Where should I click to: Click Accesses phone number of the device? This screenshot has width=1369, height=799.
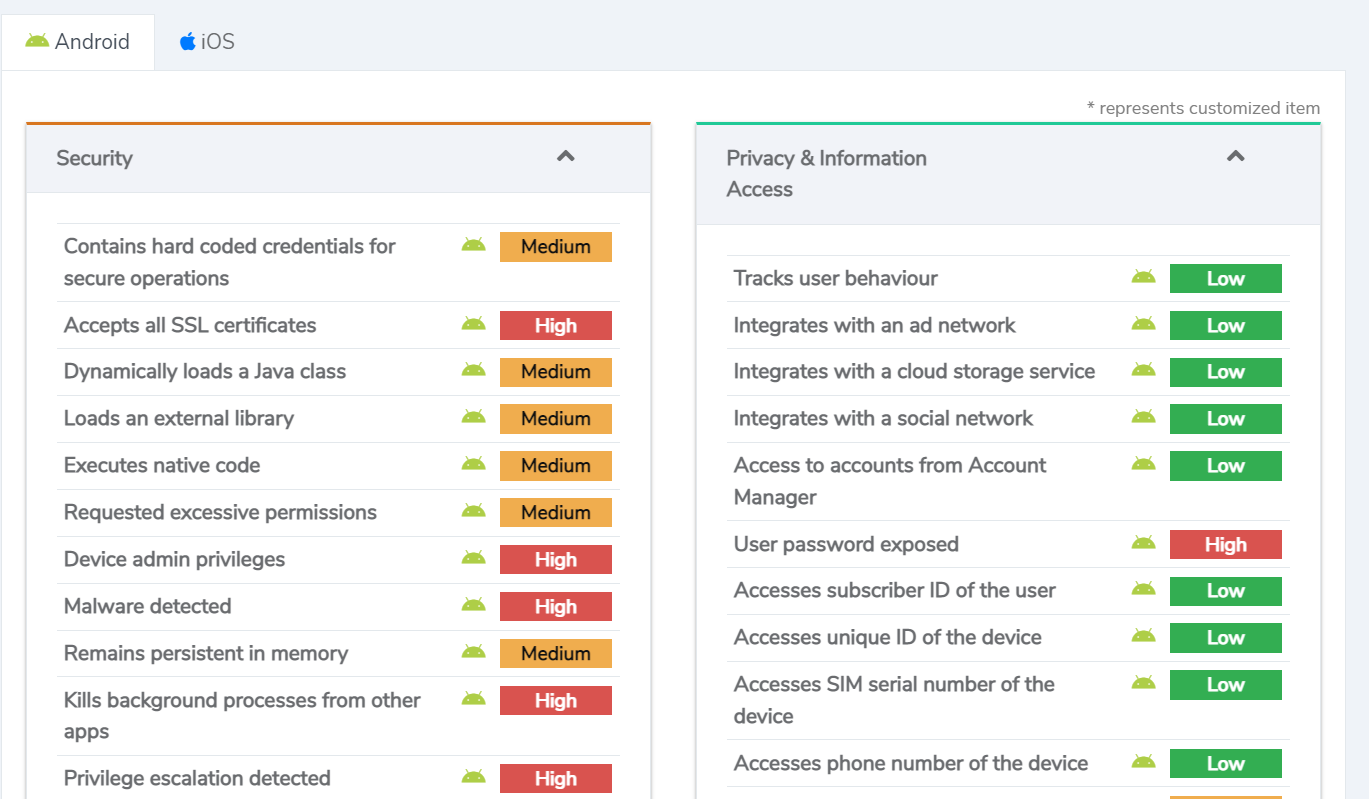click(x=910, y=763)
